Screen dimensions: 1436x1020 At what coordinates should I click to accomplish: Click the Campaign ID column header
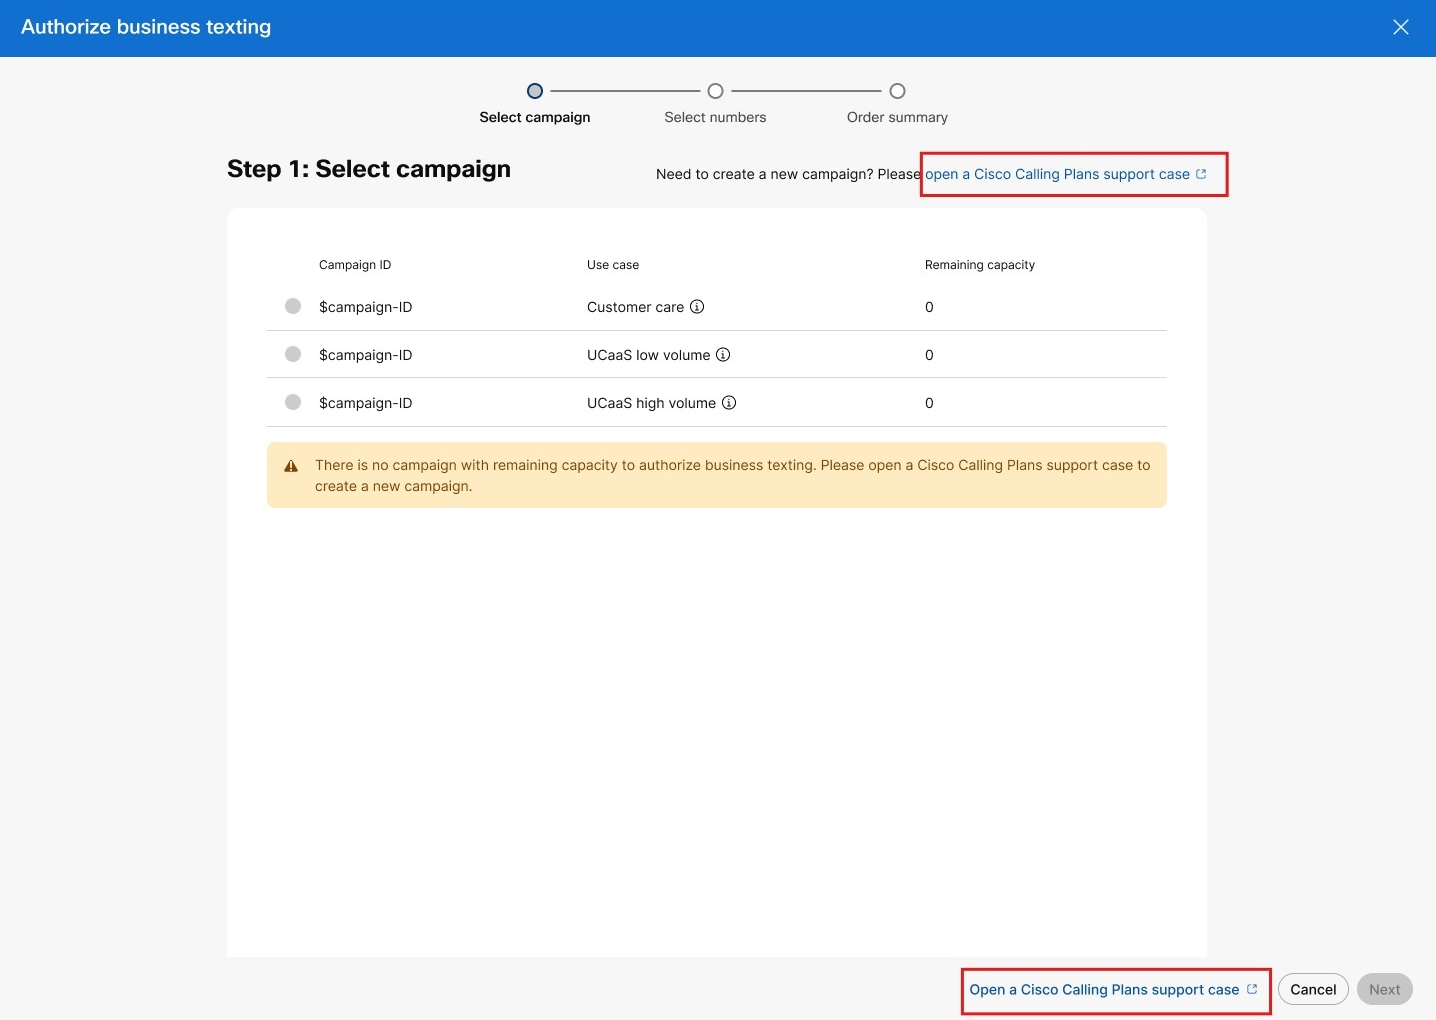click(x=355, y=264)
